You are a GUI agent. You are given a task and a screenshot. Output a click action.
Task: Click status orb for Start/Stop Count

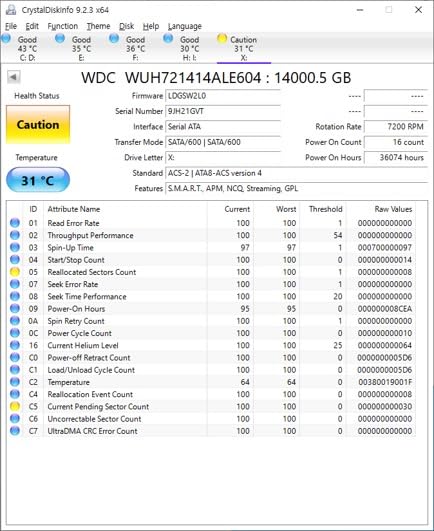[x=15, y=259]
